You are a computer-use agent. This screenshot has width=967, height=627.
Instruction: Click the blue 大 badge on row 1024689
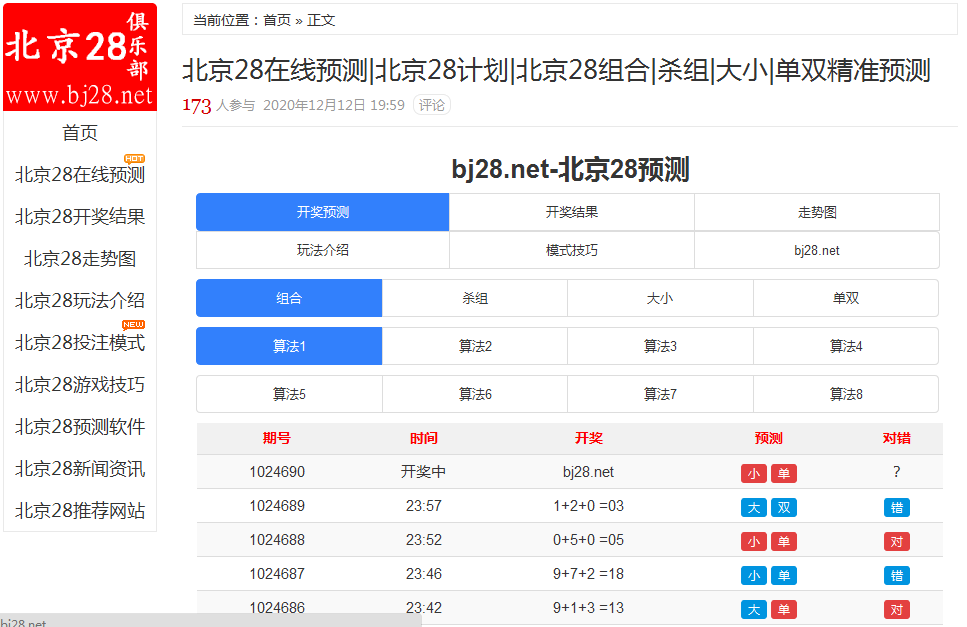pyautogui.click(x=754, y=507)
